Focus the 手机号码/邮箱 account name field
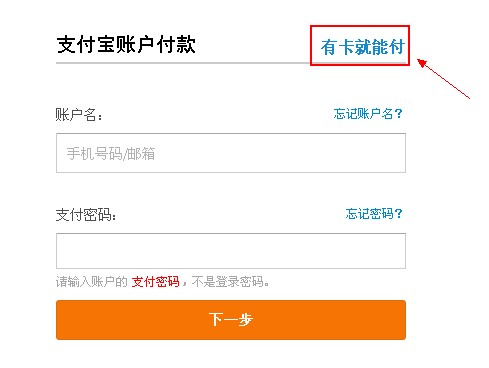 click(x=231, y=153)
